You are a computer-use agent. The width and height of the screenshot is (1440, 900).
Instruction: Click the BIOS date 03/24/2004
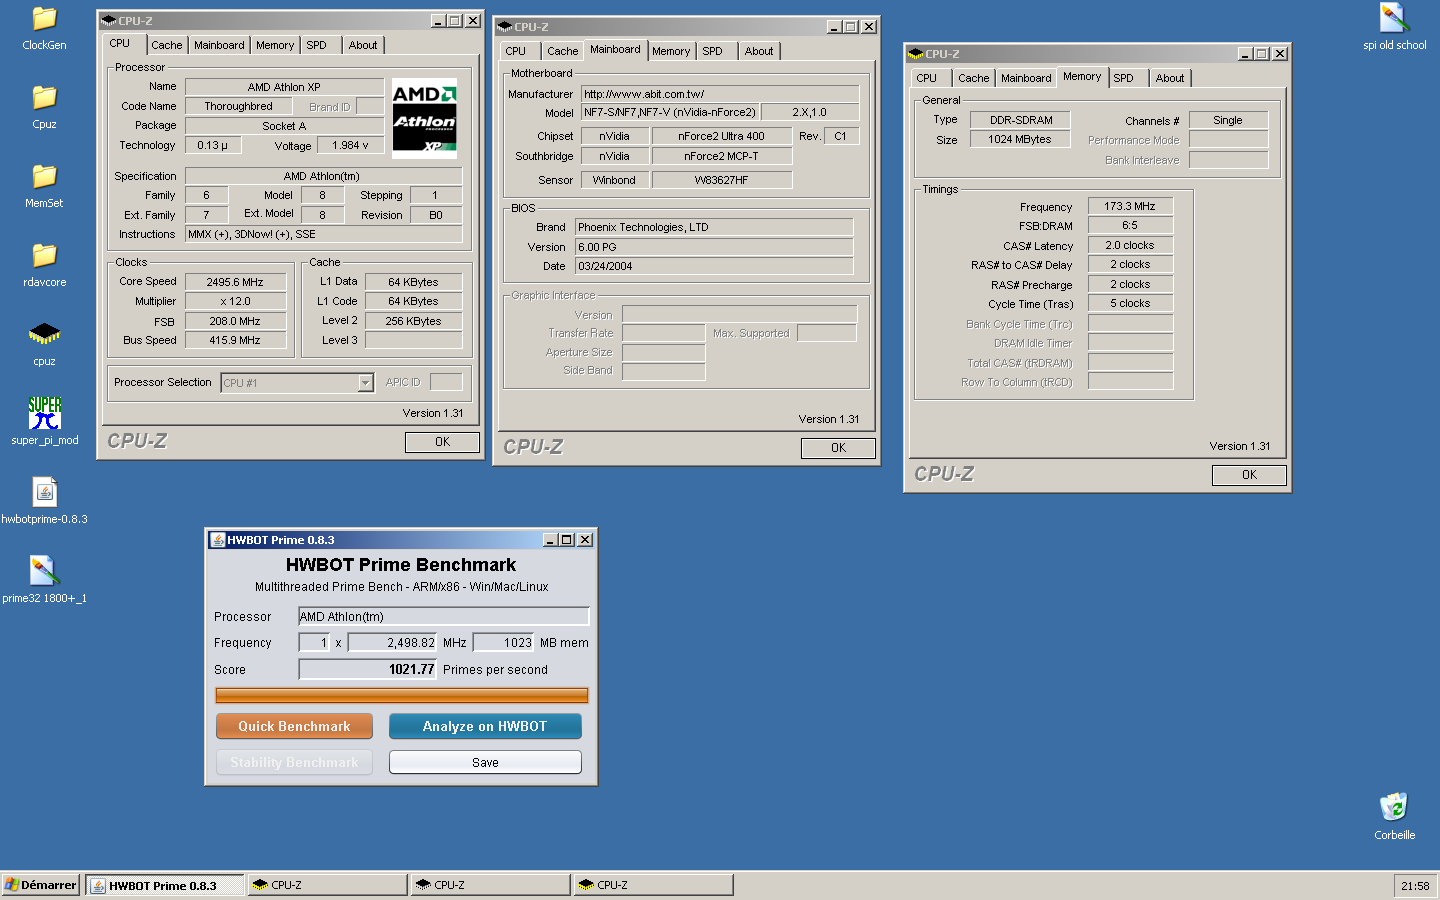point(714,266)
